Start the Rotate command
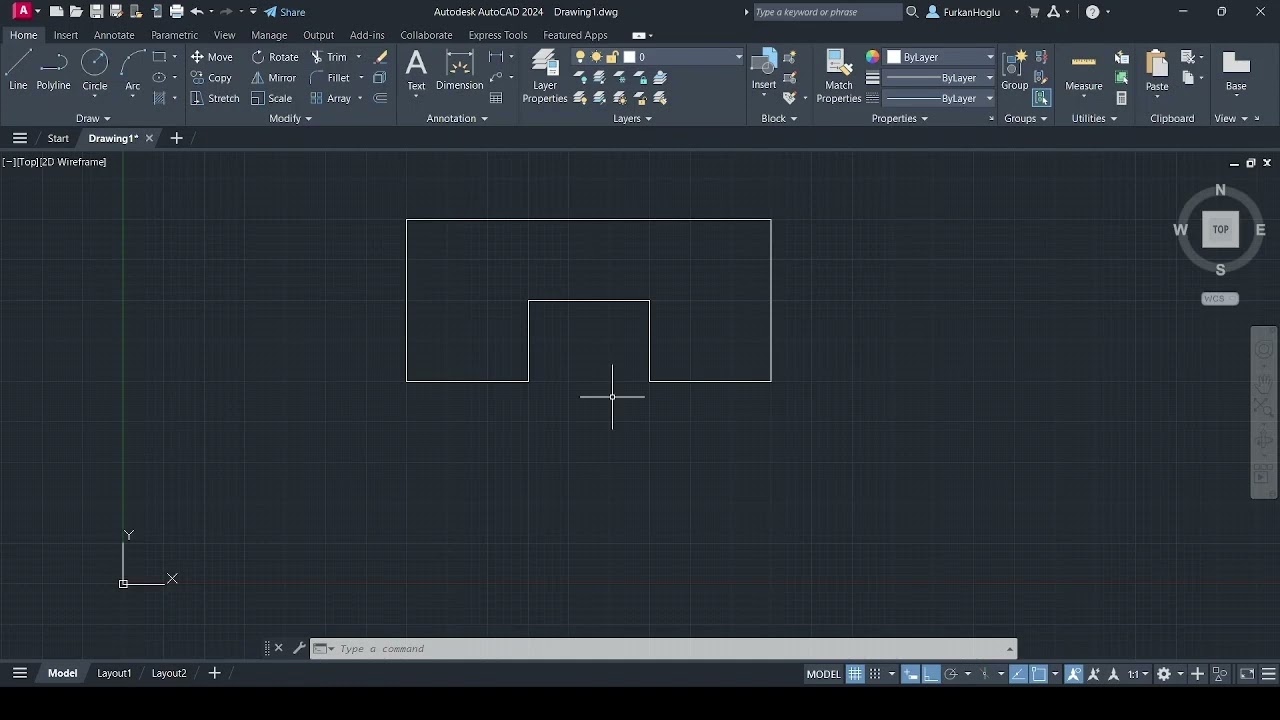1280x720 pixels. (275, 57)
